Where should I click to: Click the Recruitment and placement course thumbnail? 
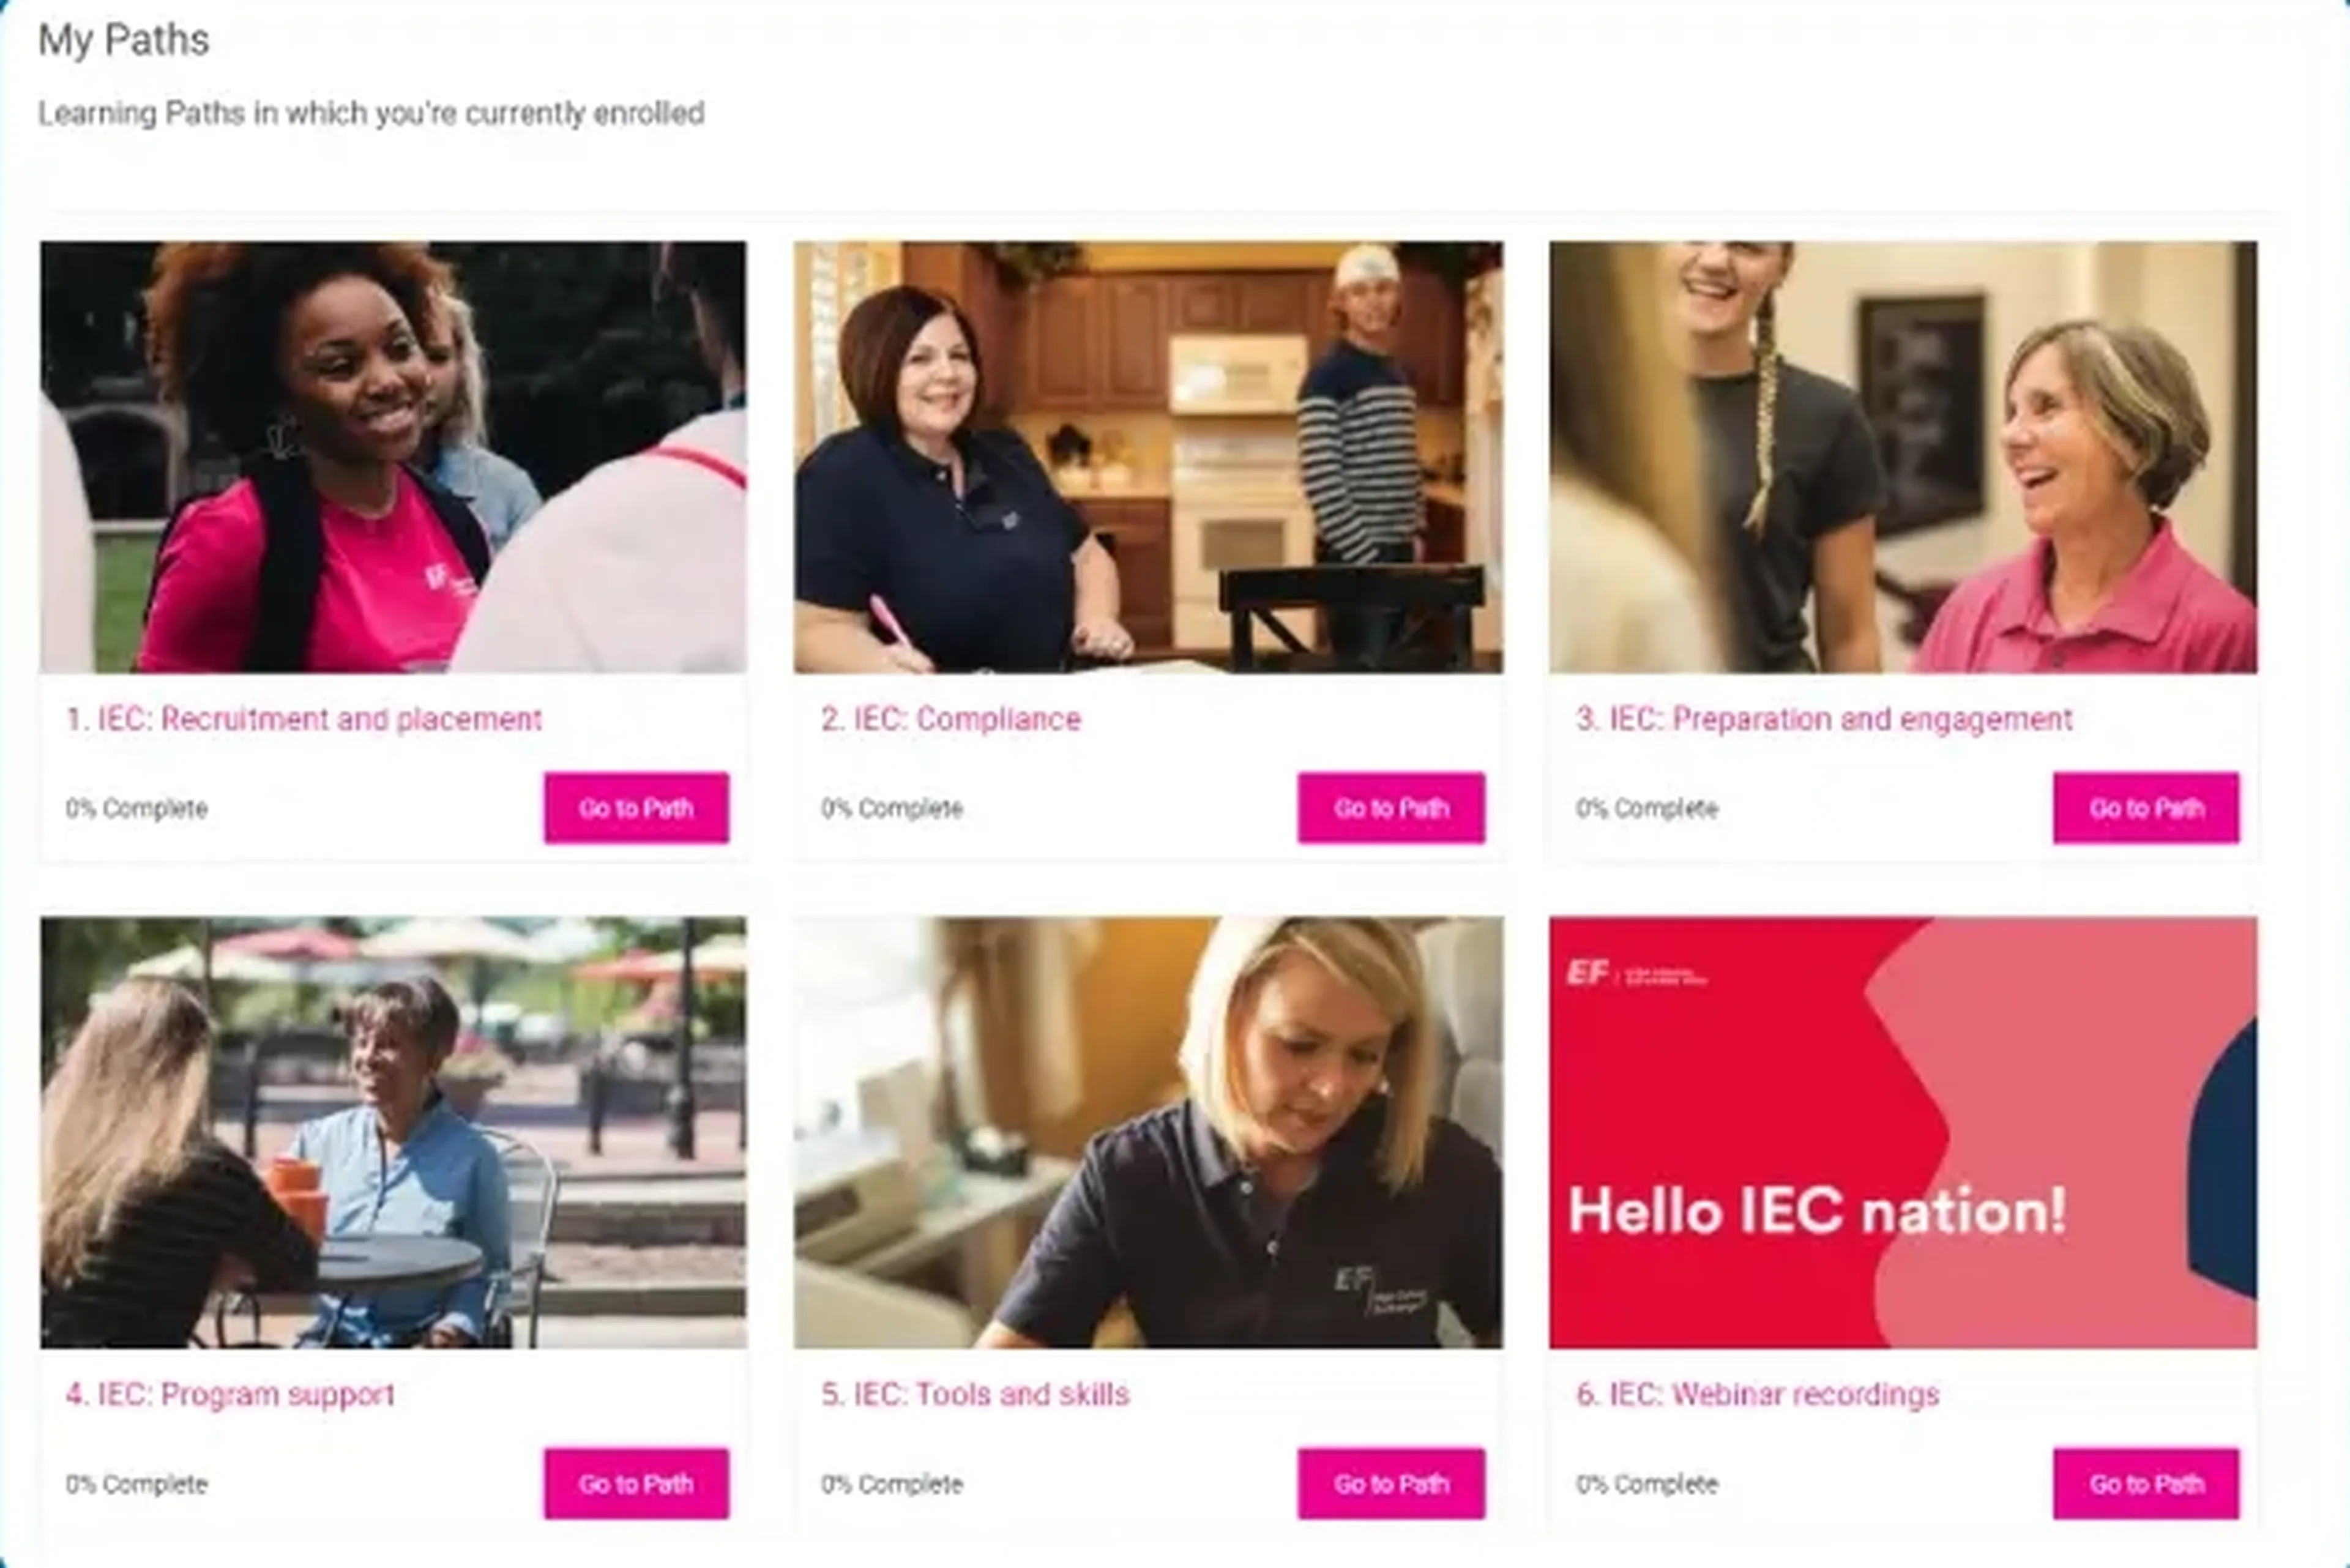pos(393,457)
